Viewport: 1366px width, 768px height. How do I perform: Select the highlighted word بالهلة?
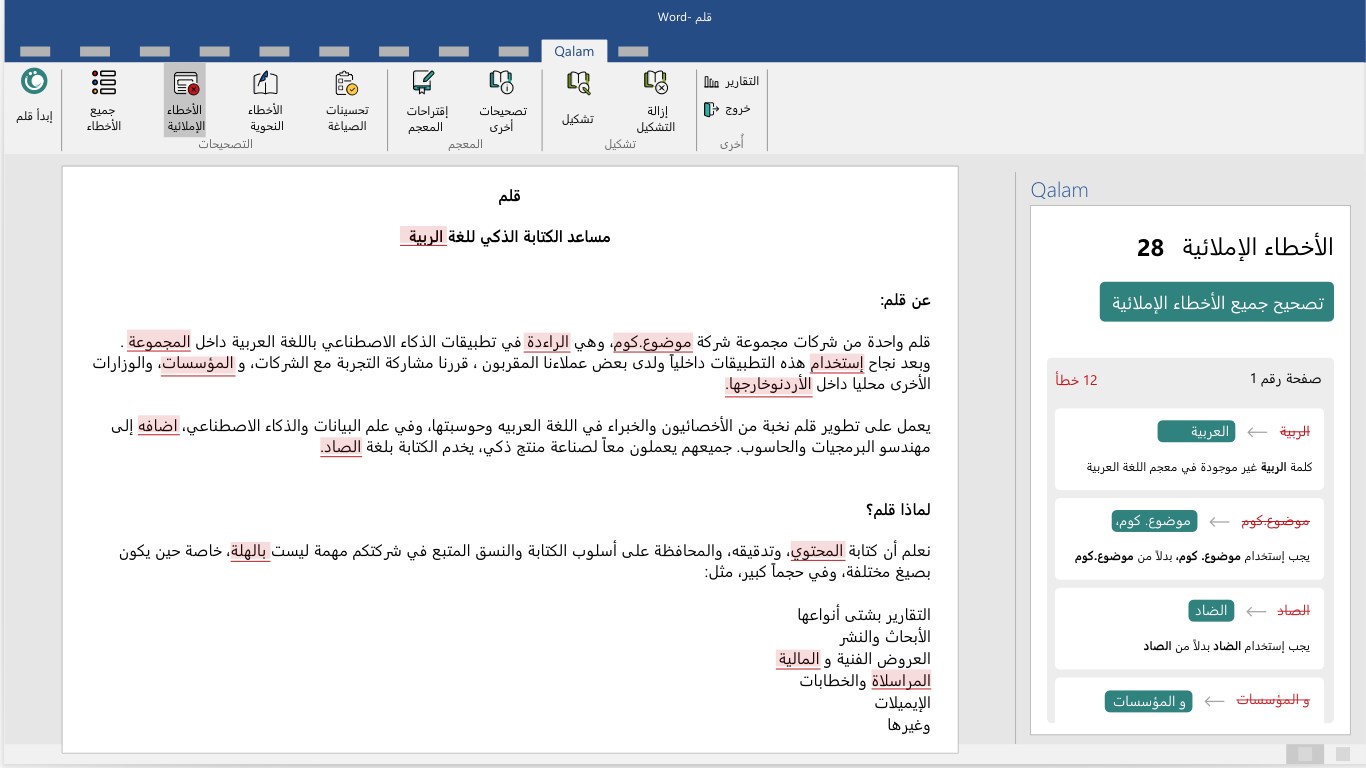pyautogui.click(x=250, y=551)
